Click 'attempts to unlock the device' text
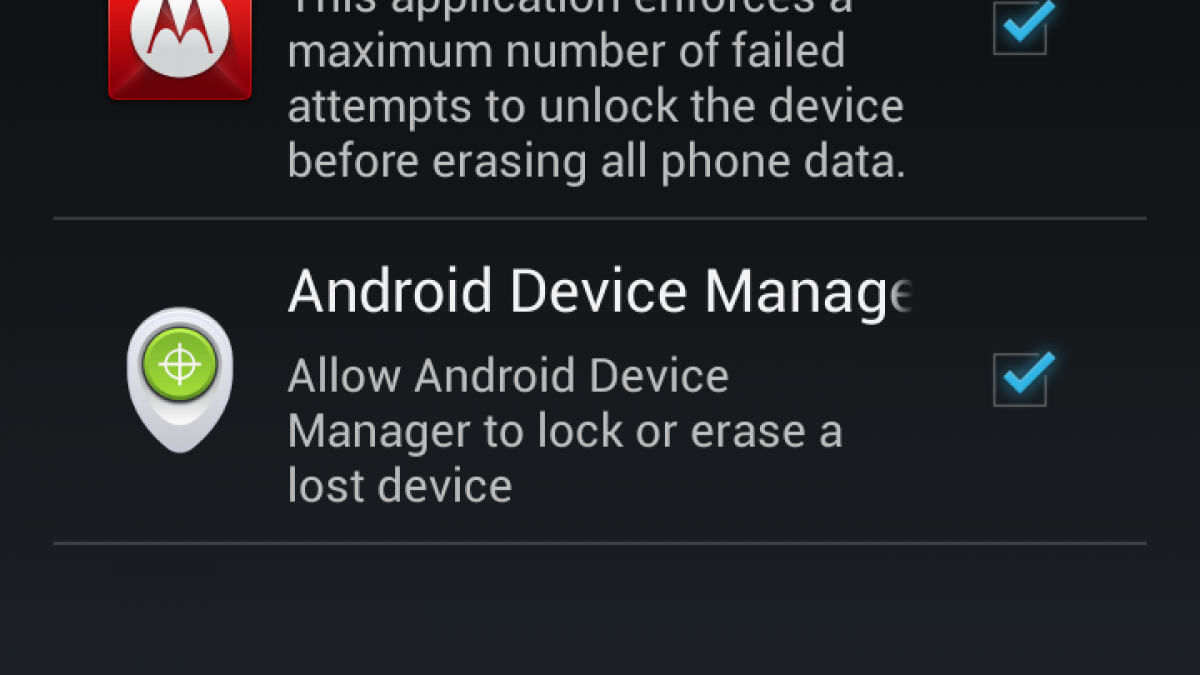 [596, 107]
